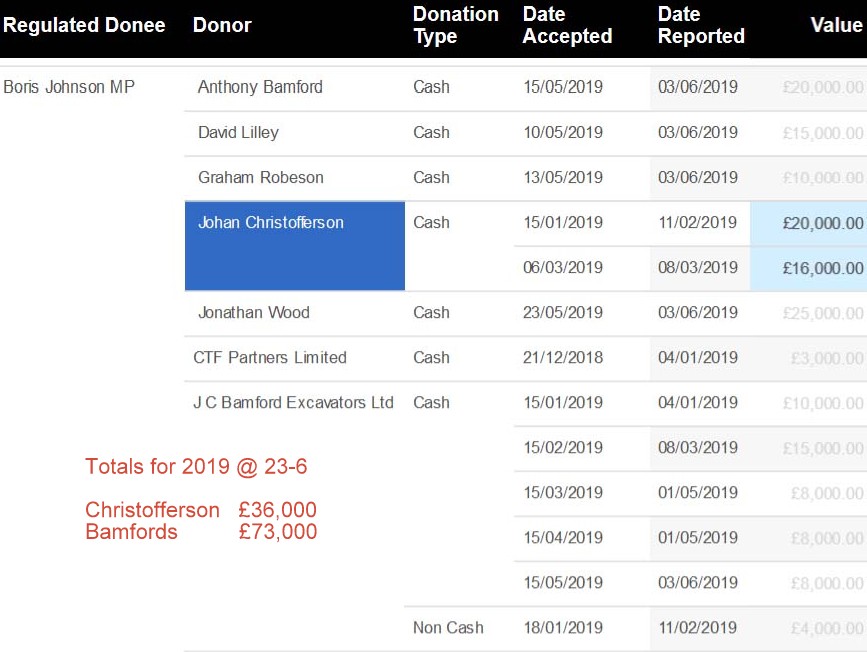Sort by the Donor column header
The image size is (867, 652).
tap(222, 25)
